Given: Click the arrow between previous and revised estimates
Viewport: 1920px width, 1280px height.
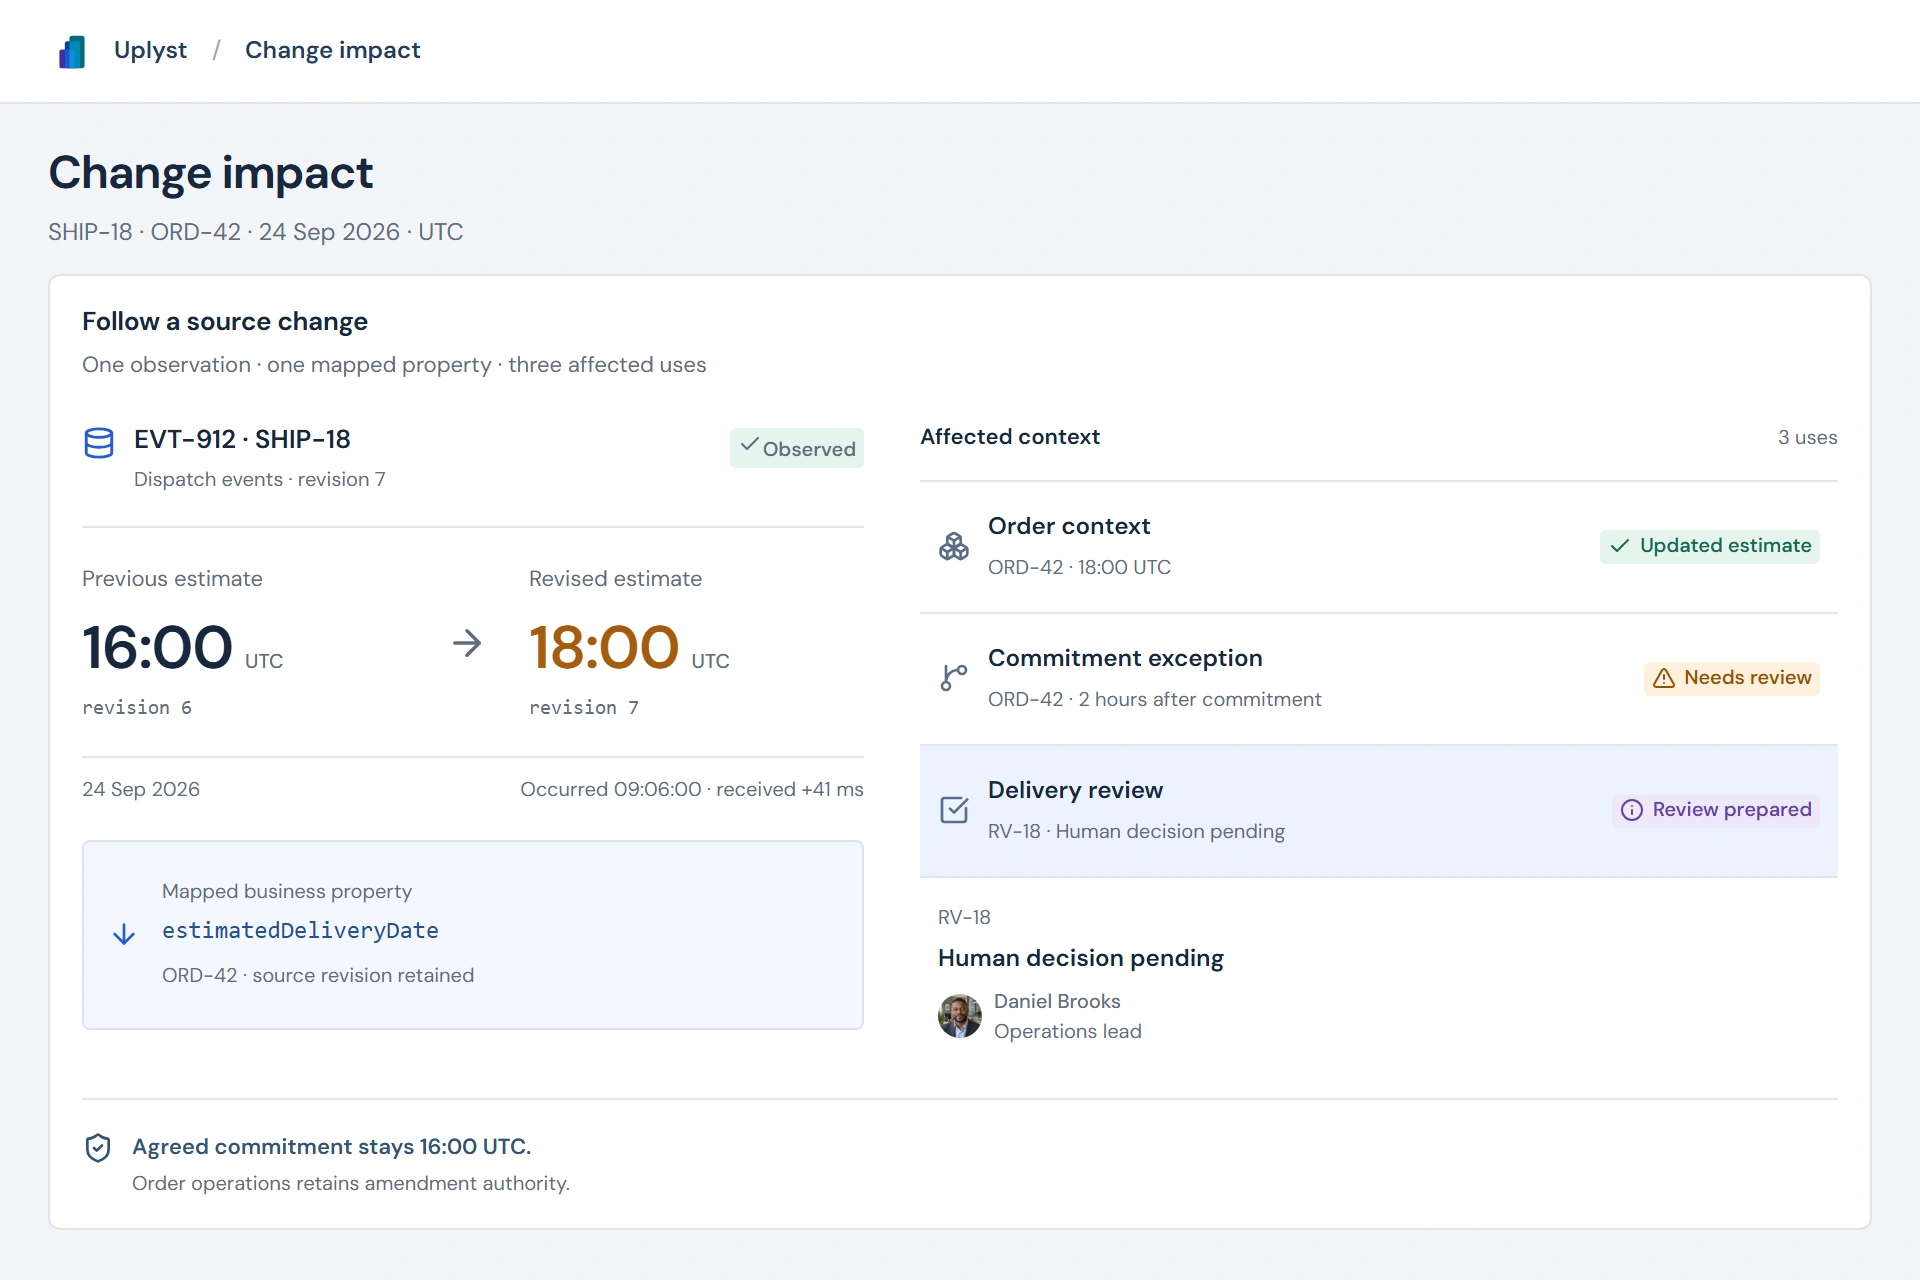Looking at the screenshot, I should click(x=467, y=643).
